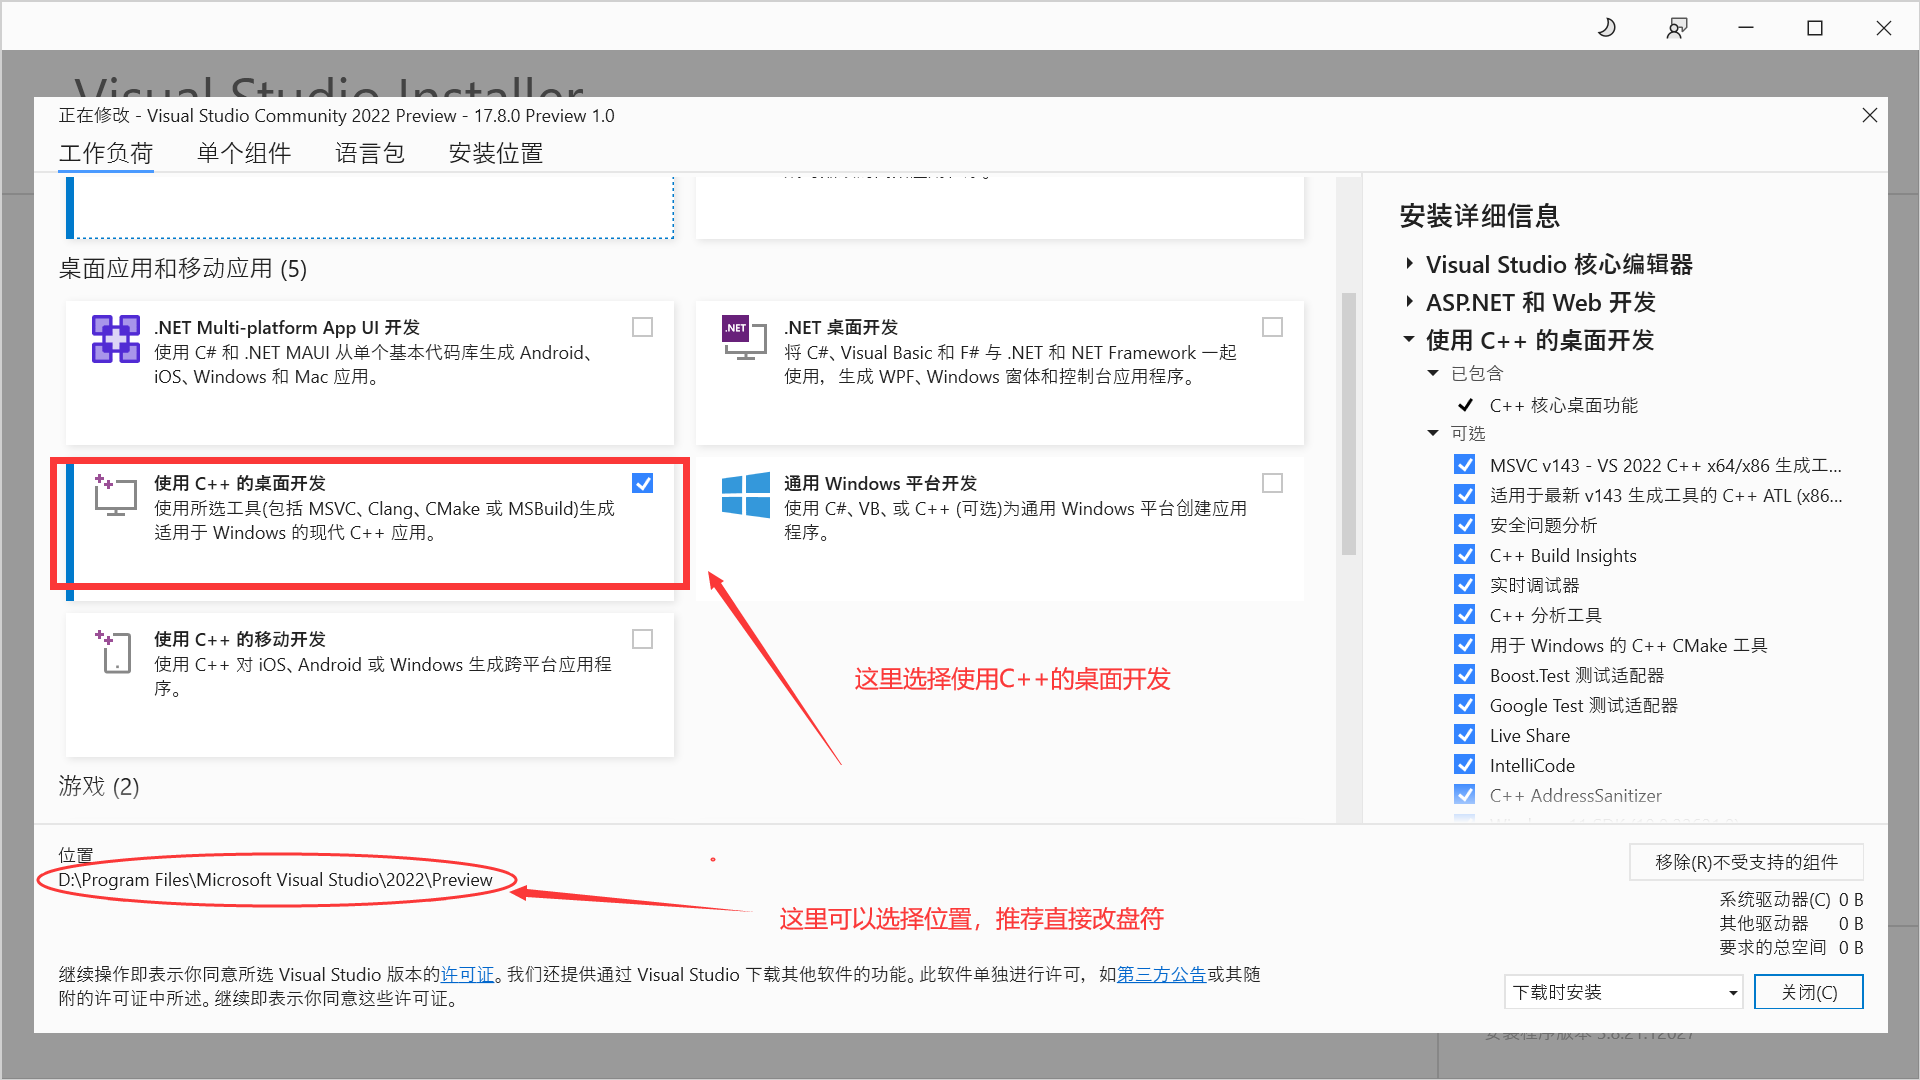
Task: Uncheck the 使用 C++ 的桌面开发 workload
Action: [642, 483]
